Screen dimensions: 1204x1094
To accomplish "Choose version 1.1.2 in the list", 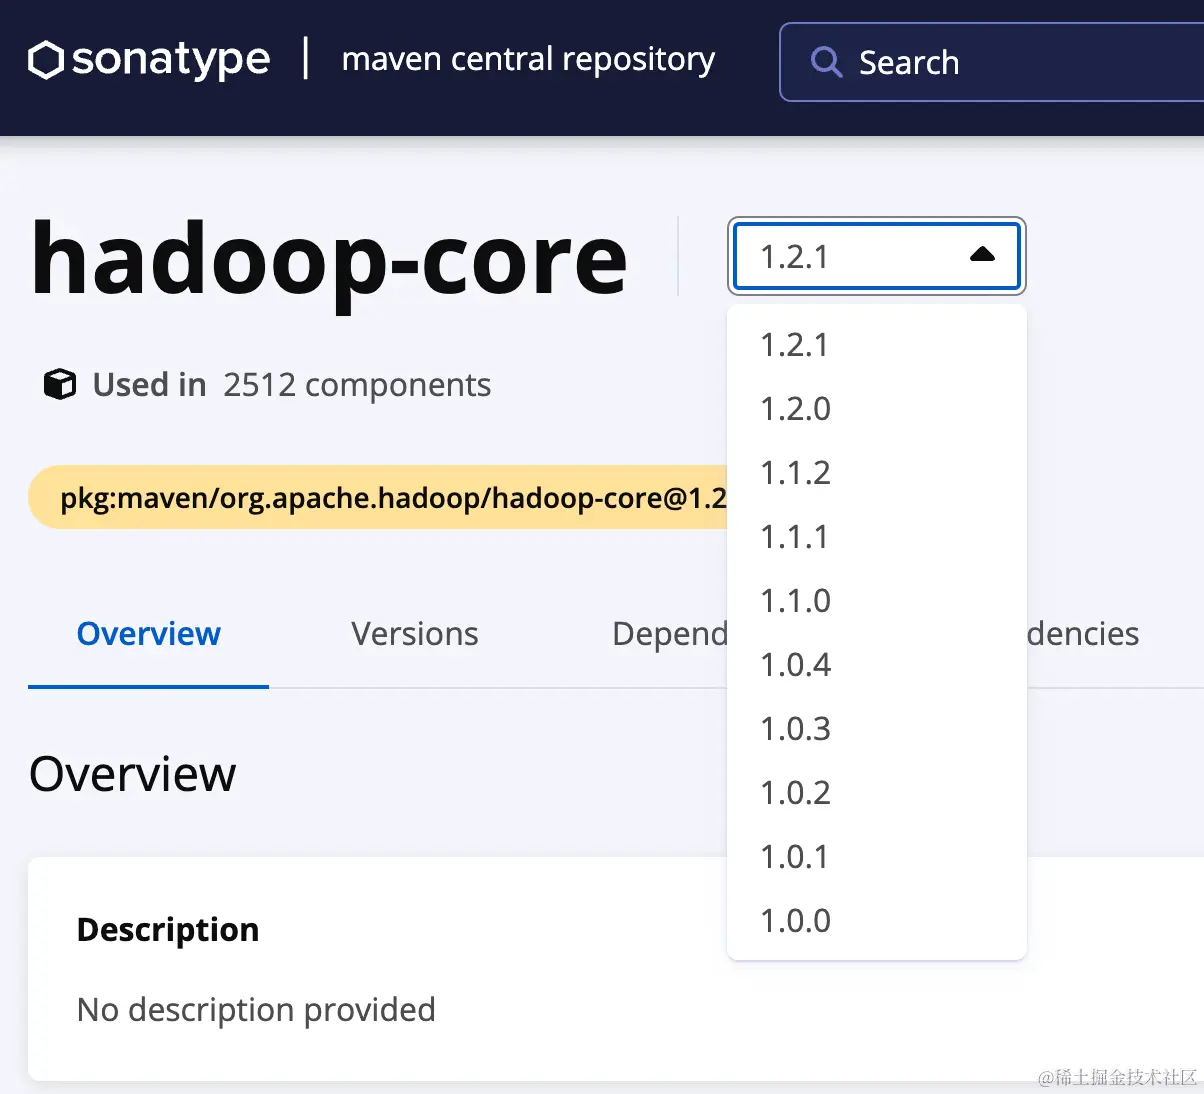I will pos(796,473).
